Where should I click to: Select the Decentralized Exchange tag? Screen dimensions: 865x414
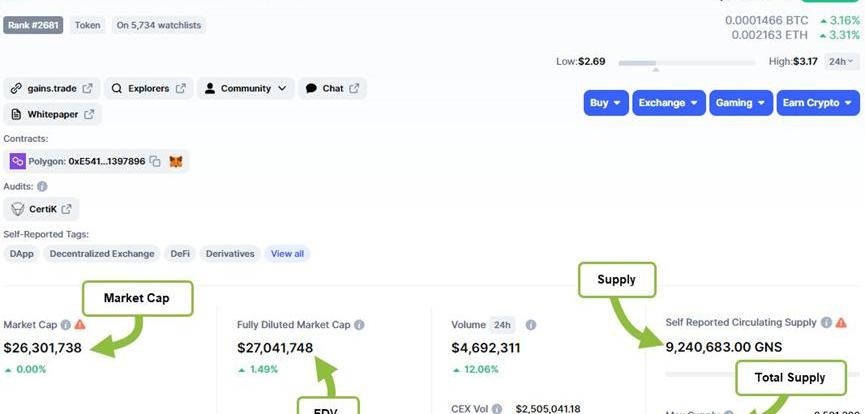pyautogui.click(x=102, y=254)
